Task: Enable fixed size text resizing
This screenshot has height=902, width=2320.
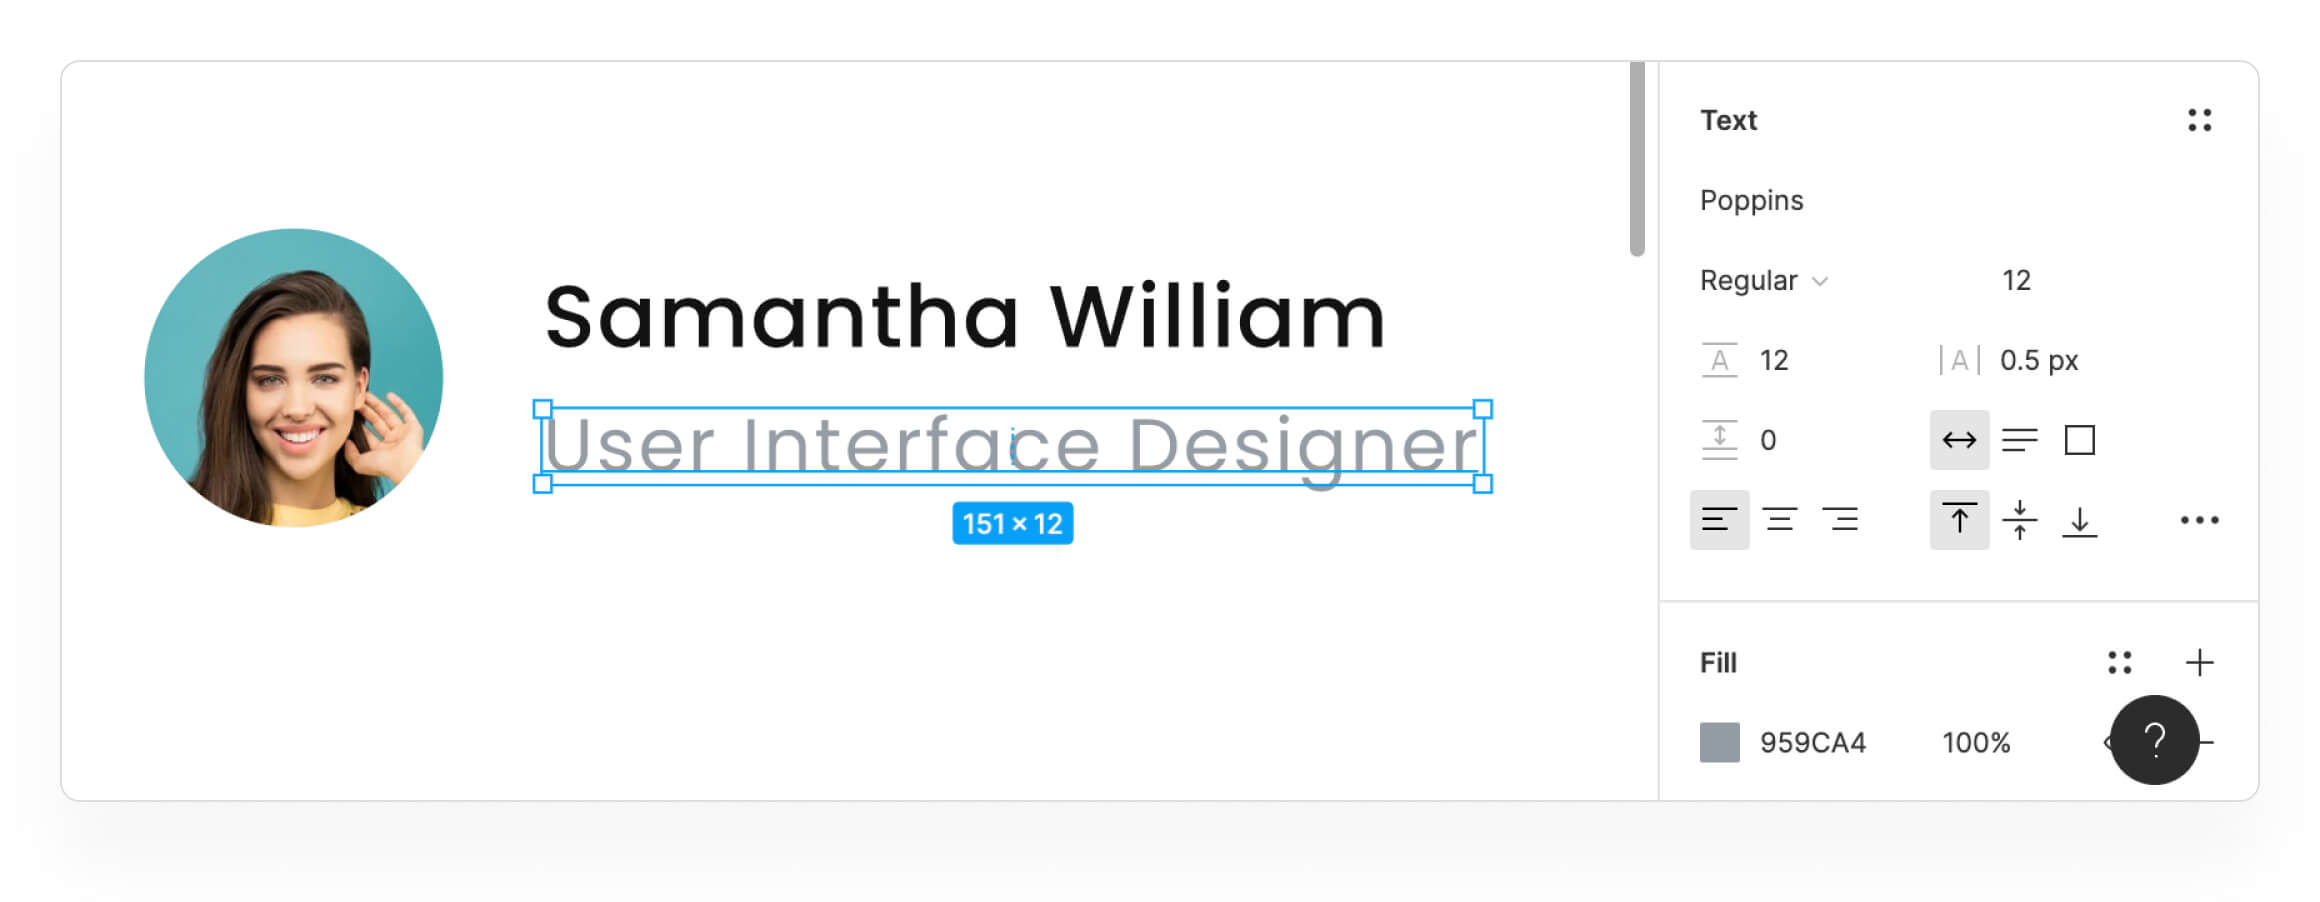Action: 2079,440
